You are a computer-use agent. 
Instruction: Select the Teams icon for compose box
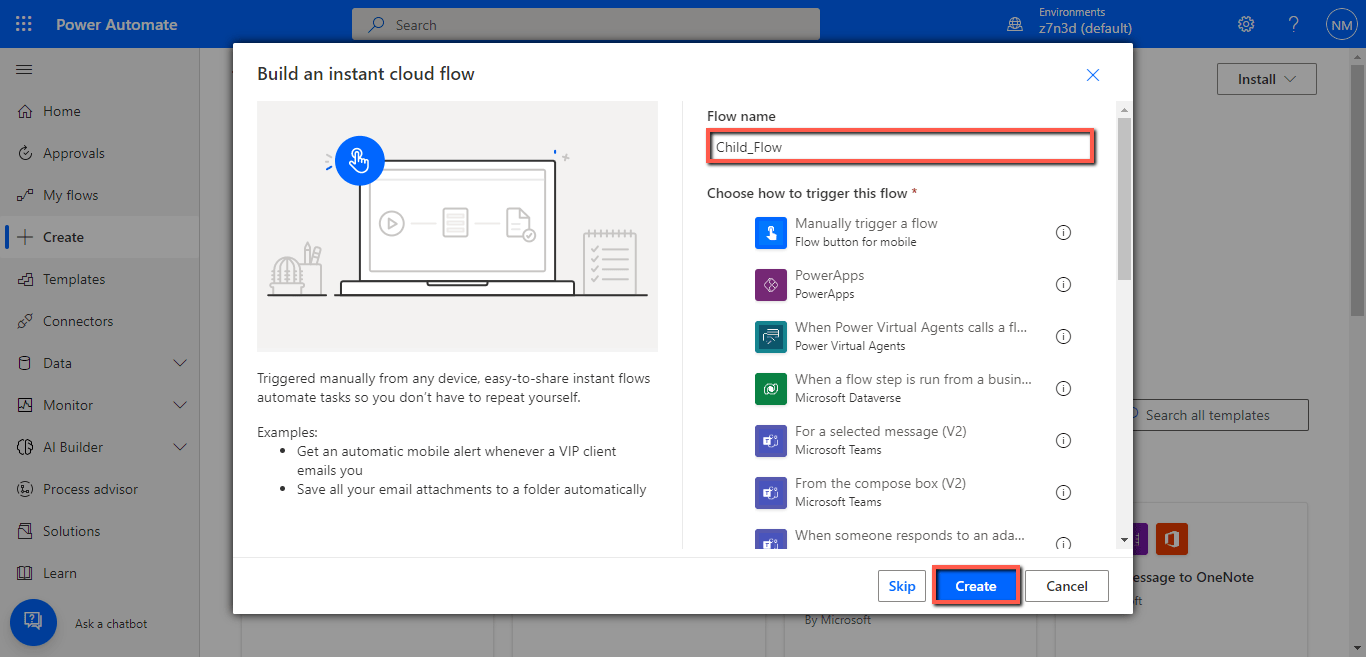pos(771,492)
